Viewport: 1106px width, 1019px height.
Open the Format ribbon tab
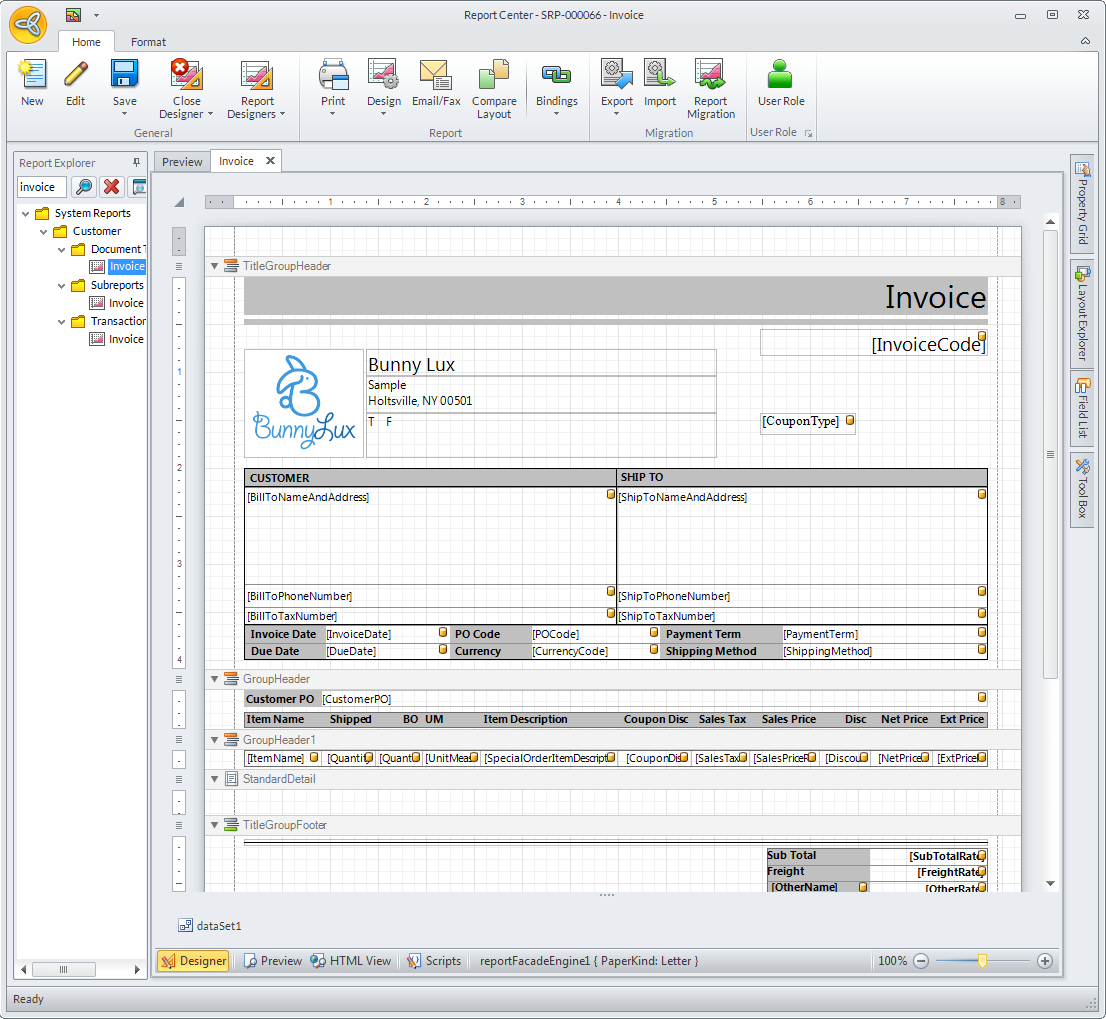coord(148,42)
